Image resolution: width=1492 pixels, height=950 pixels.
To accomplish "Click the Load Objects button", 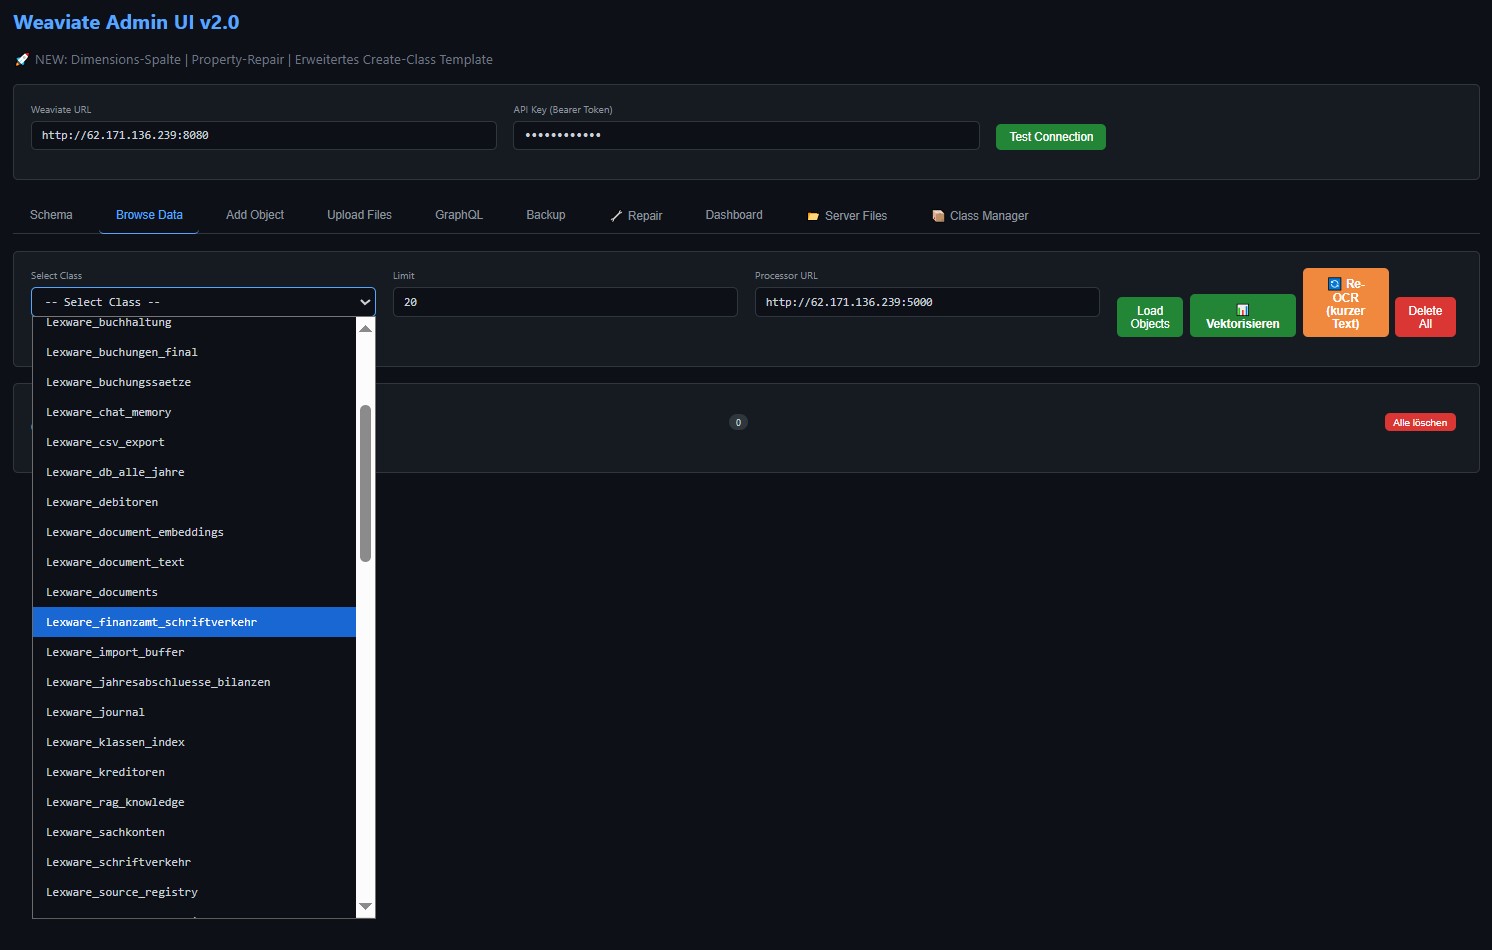I will pos(1150,317).
